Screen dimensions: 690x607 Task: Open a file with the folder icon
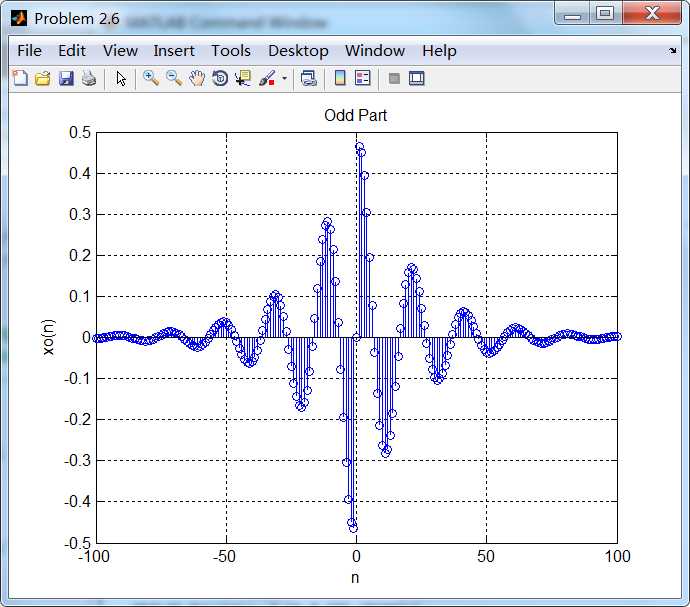(43, 79)
